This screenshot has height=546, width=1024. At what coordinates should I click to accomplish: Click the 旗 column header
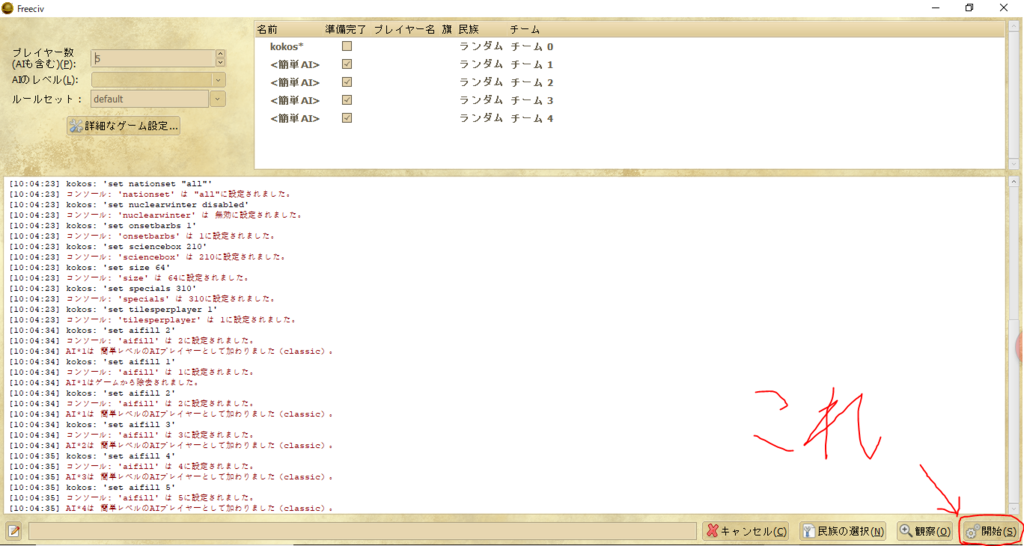point(447,29)
